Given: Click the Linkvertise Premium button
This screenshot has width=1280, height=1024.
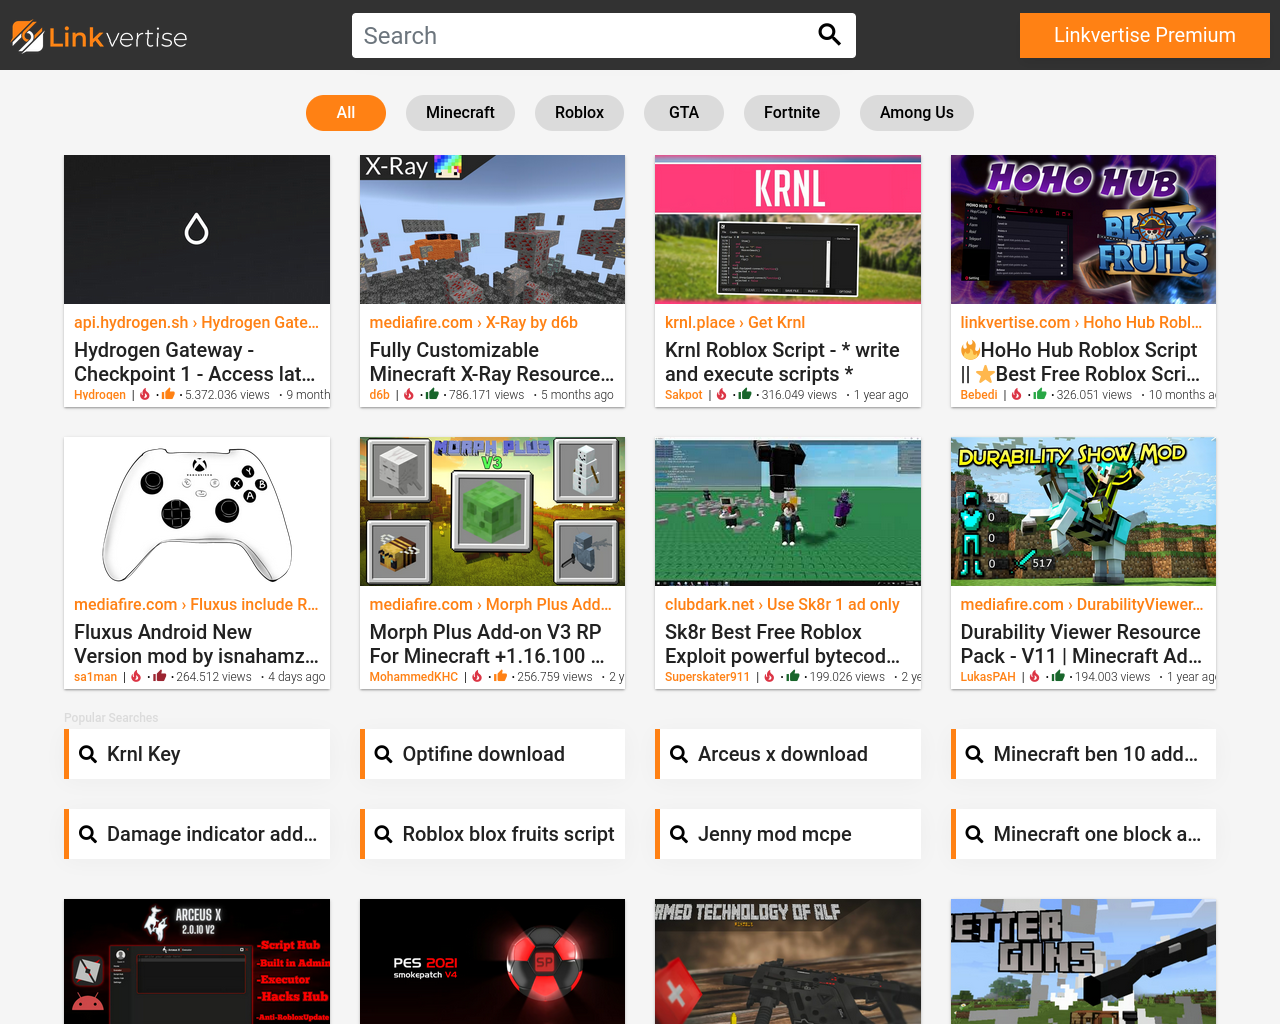Looking at the screenshot, I should [x=1145, y=36].
